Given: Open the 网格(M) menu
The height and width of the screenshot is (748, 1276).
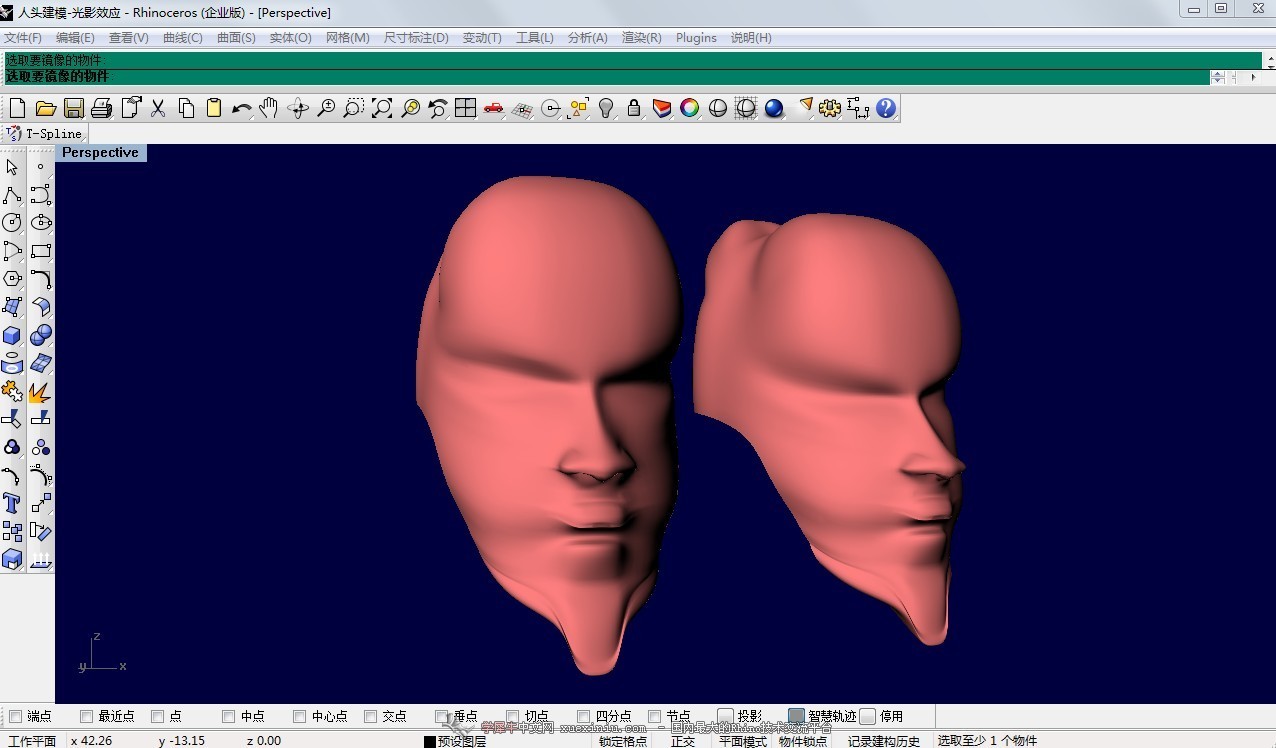Looking at the screenshot, I should tap(347, 38).
